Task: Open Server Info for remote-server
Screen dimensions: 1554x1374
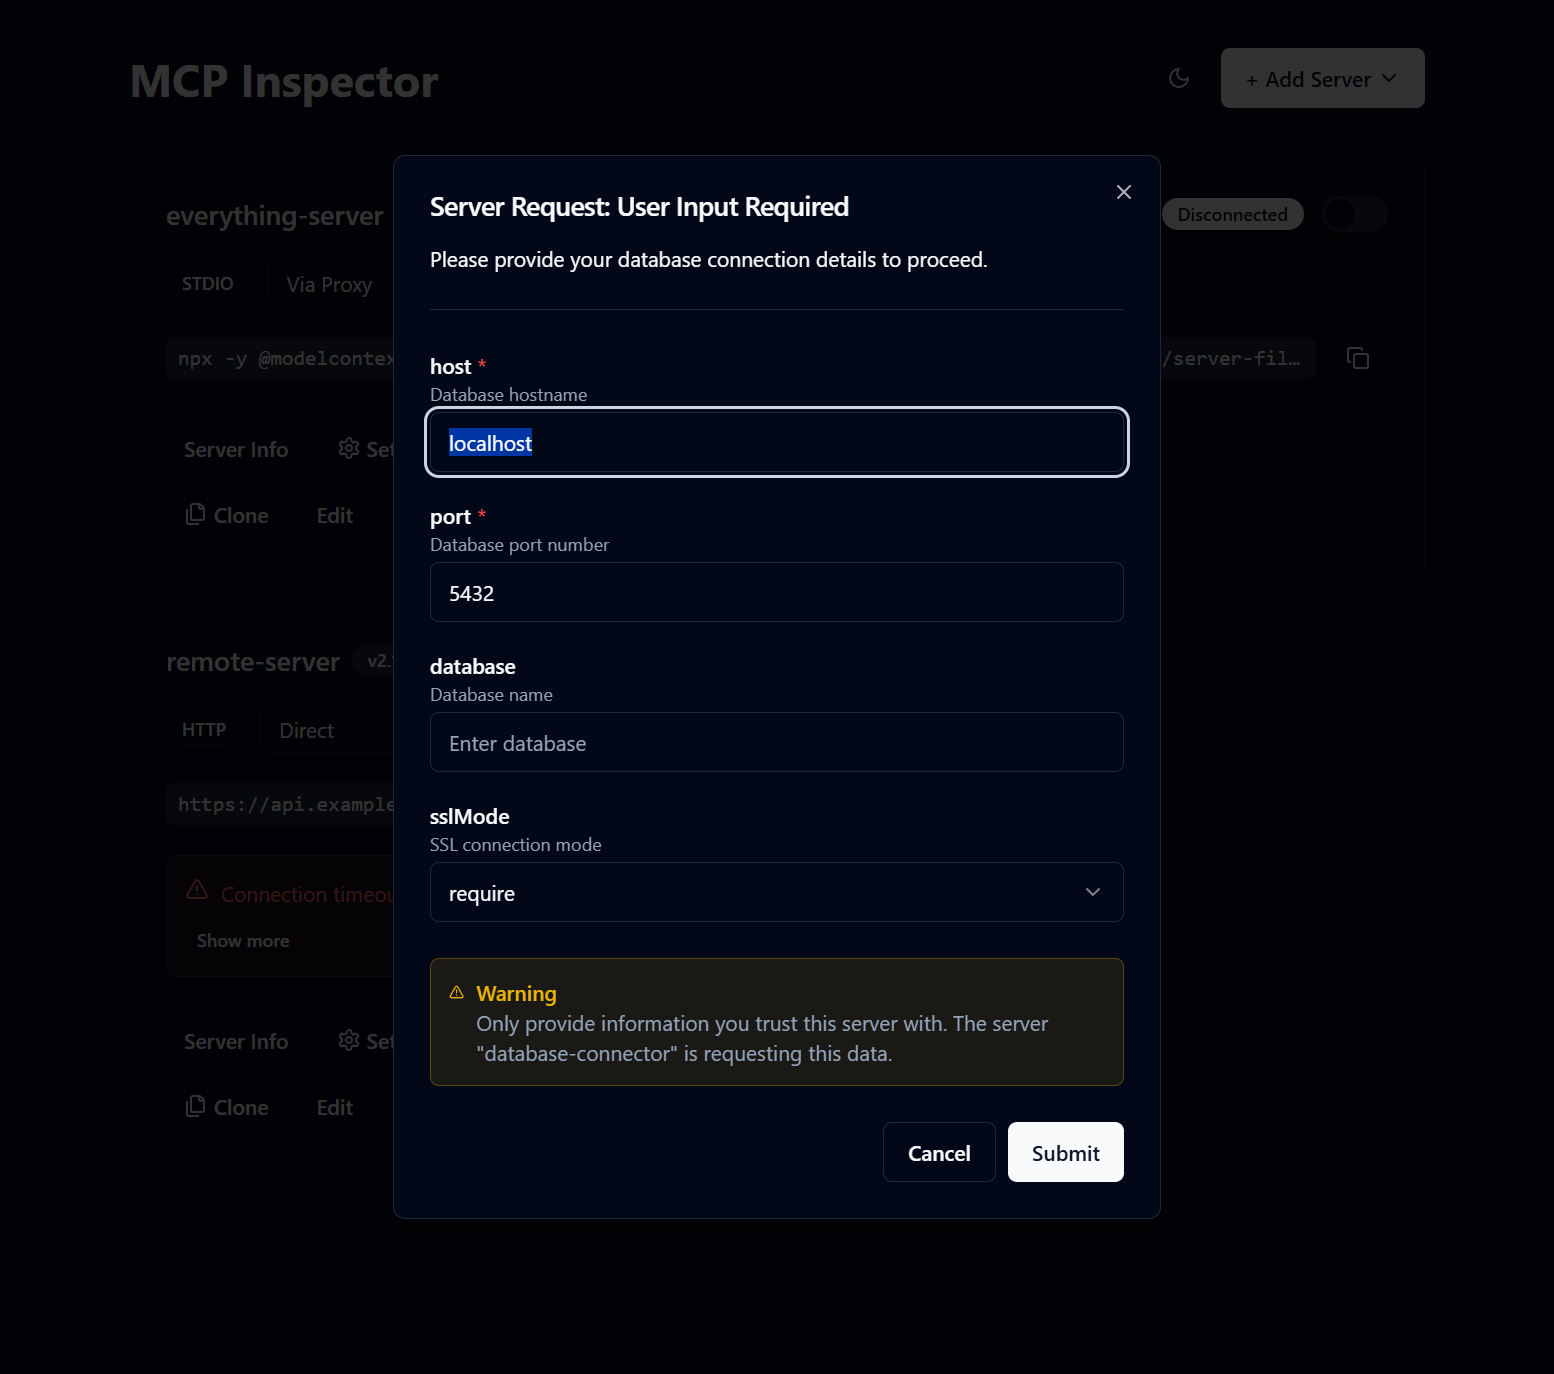Action: (236, 1042)
